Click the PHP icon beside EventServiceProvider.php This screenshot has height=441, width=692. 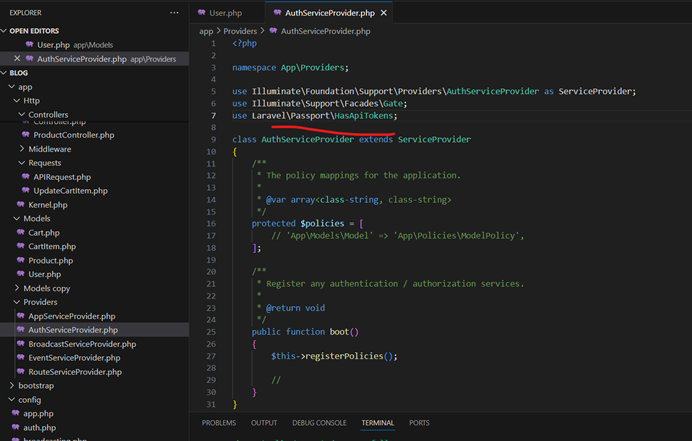coord(21,357)
